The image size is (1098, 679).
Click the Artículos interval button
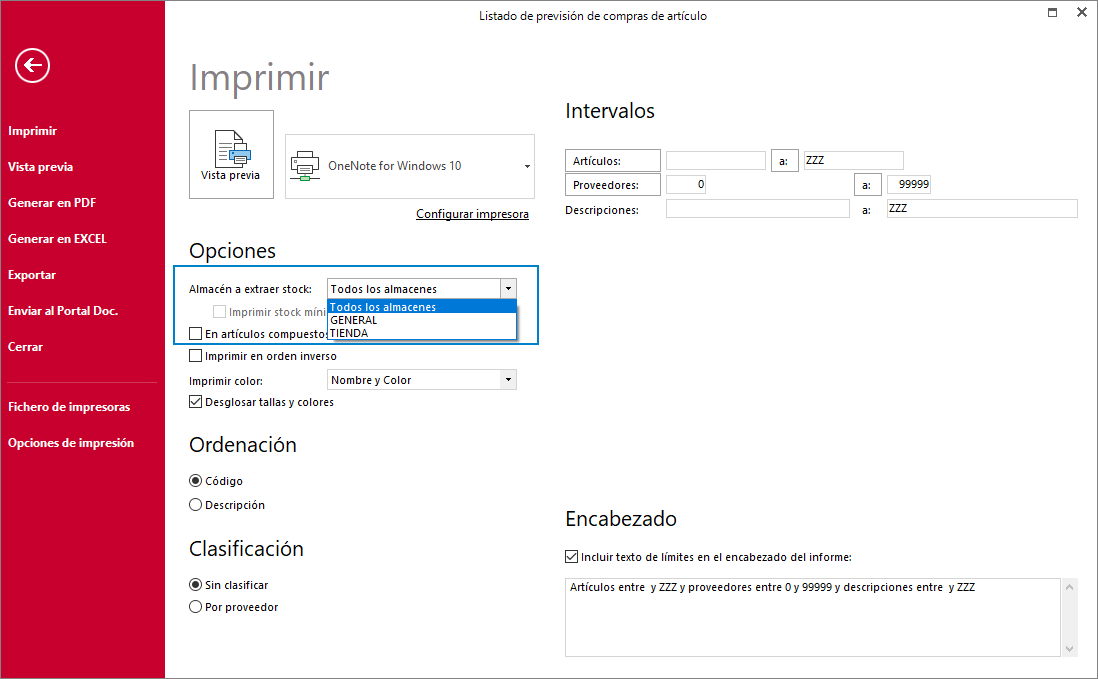coord(613,161)
